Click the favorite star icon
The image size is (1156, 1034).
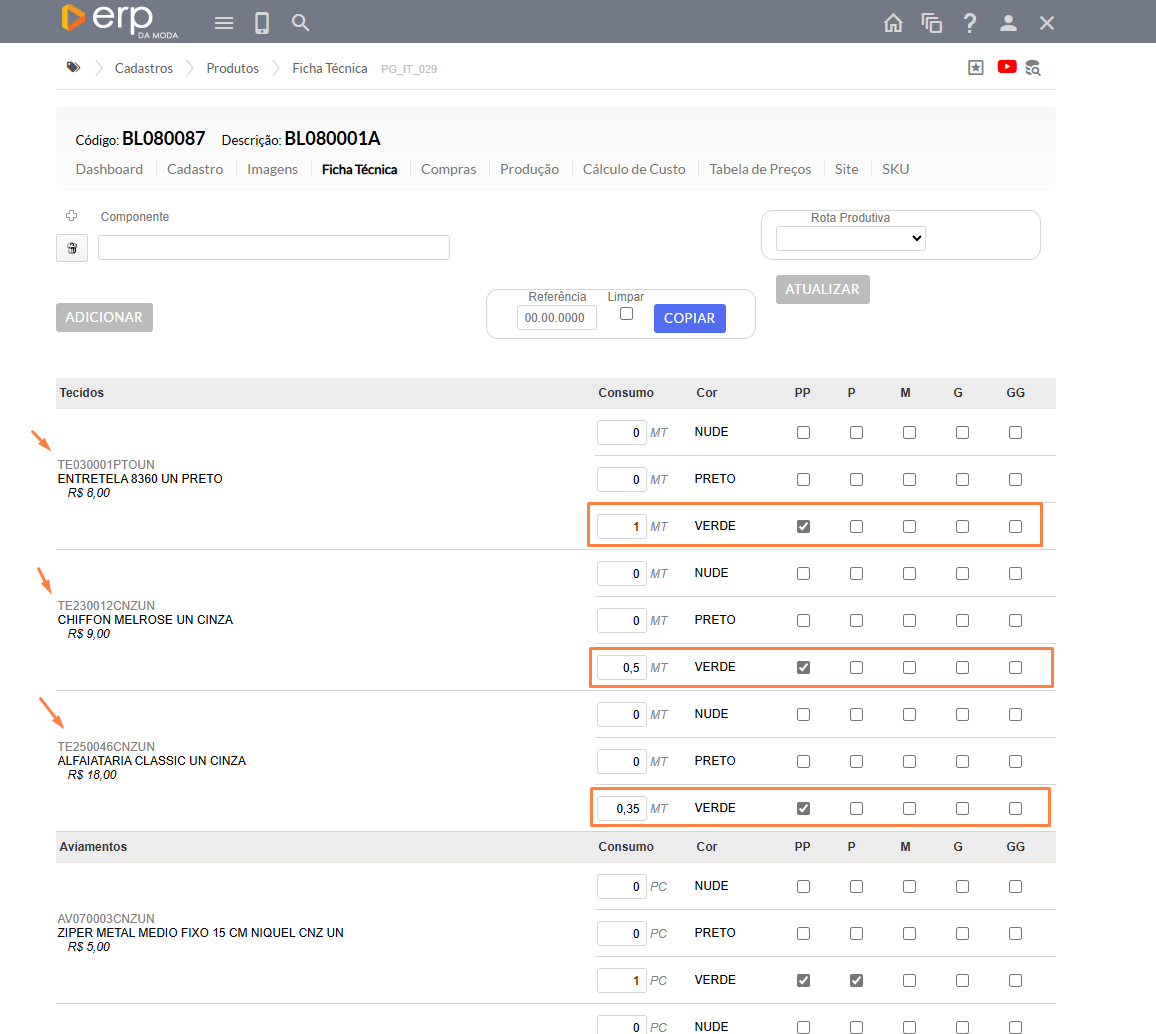click(x=976, y=67)
